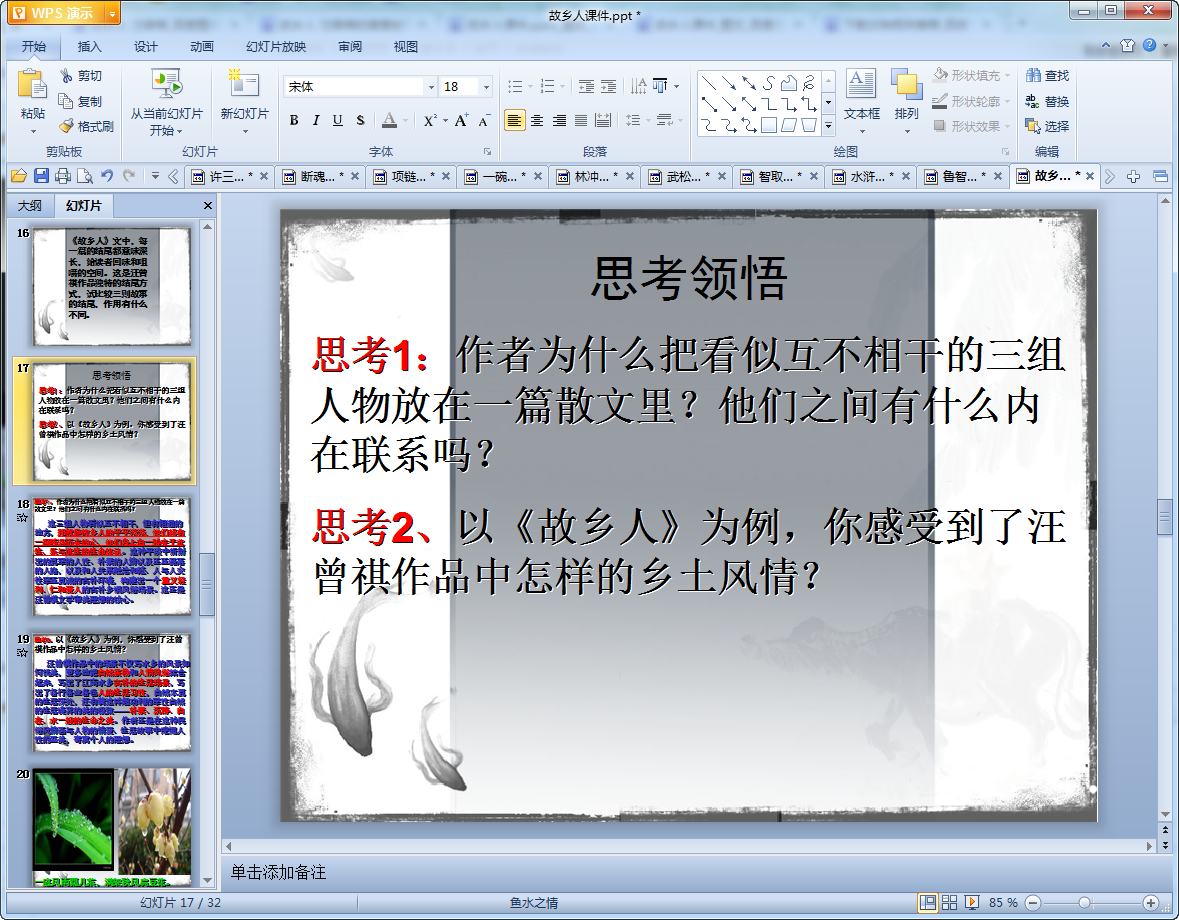1179x920 pixels.
Task: Close the slide thumbnail pane
Action: (208, 205)
